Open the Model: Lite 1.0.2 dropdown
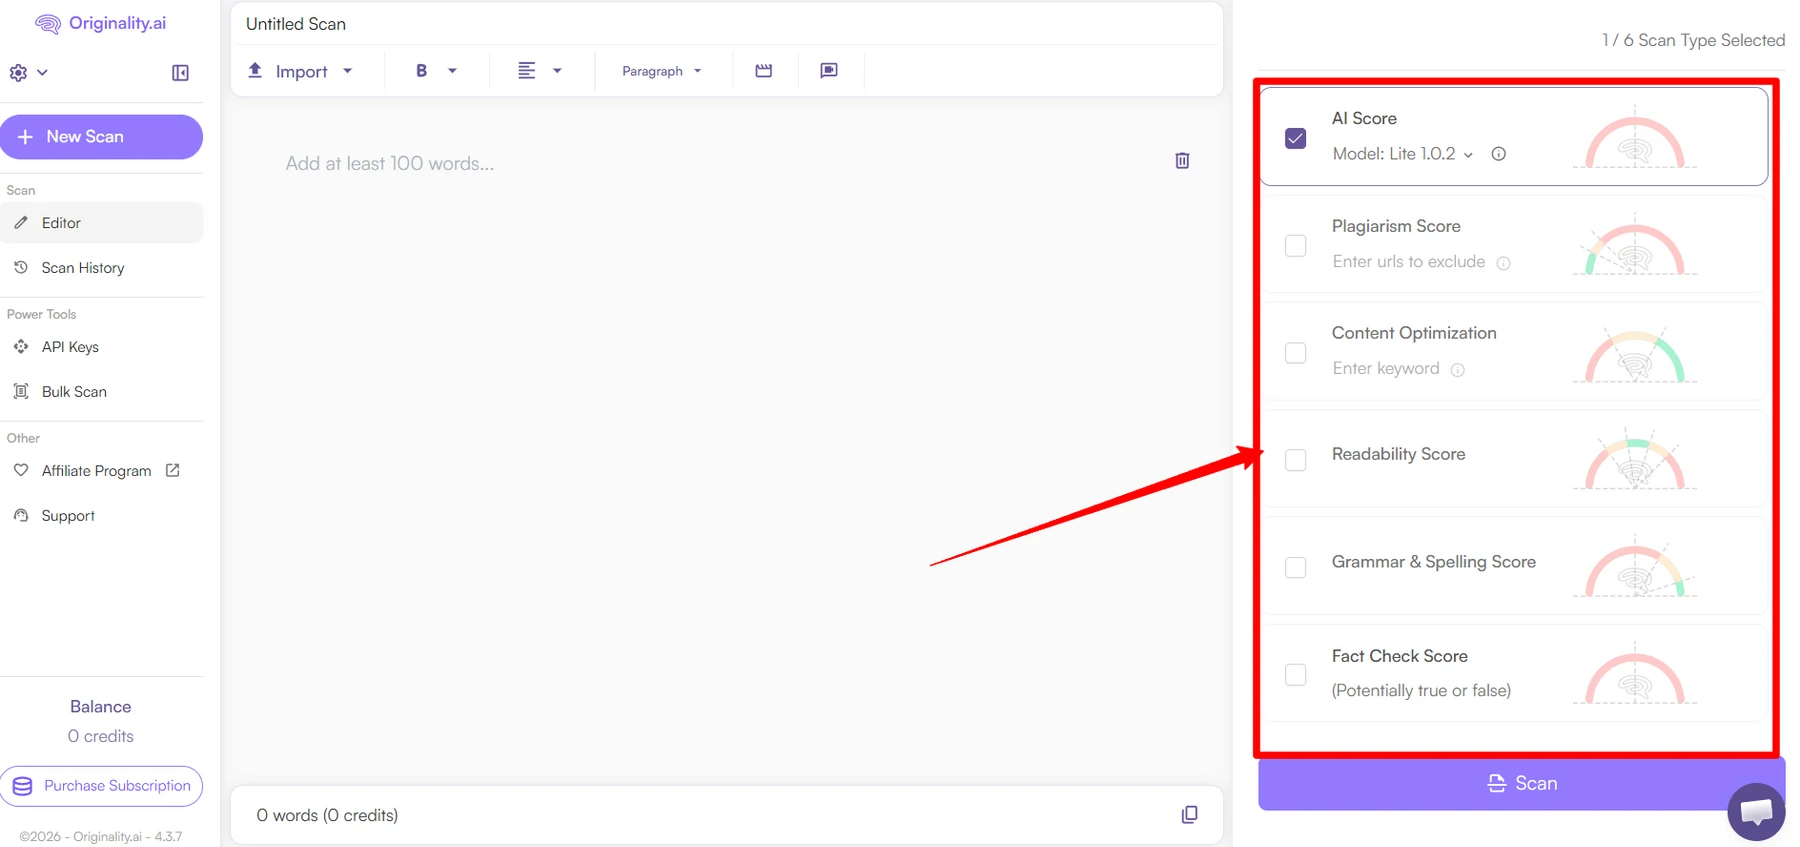 tap(1403, 154)
